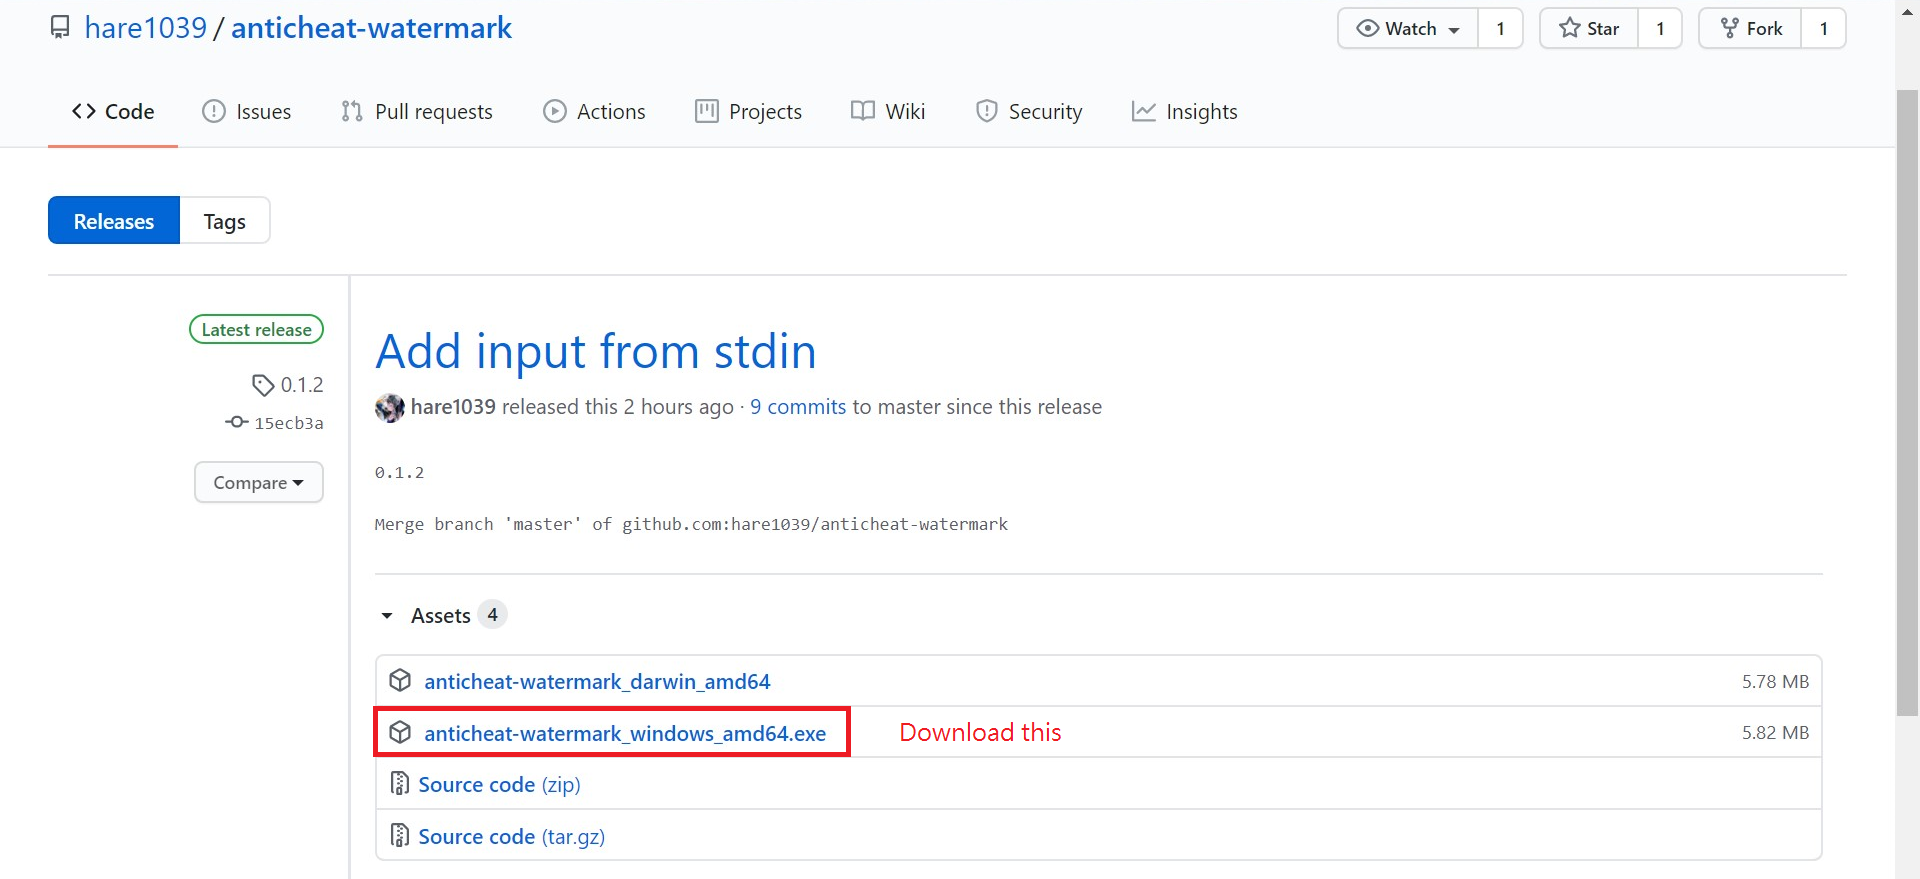Open the 0.1.2 tag link

pos(302,385)
